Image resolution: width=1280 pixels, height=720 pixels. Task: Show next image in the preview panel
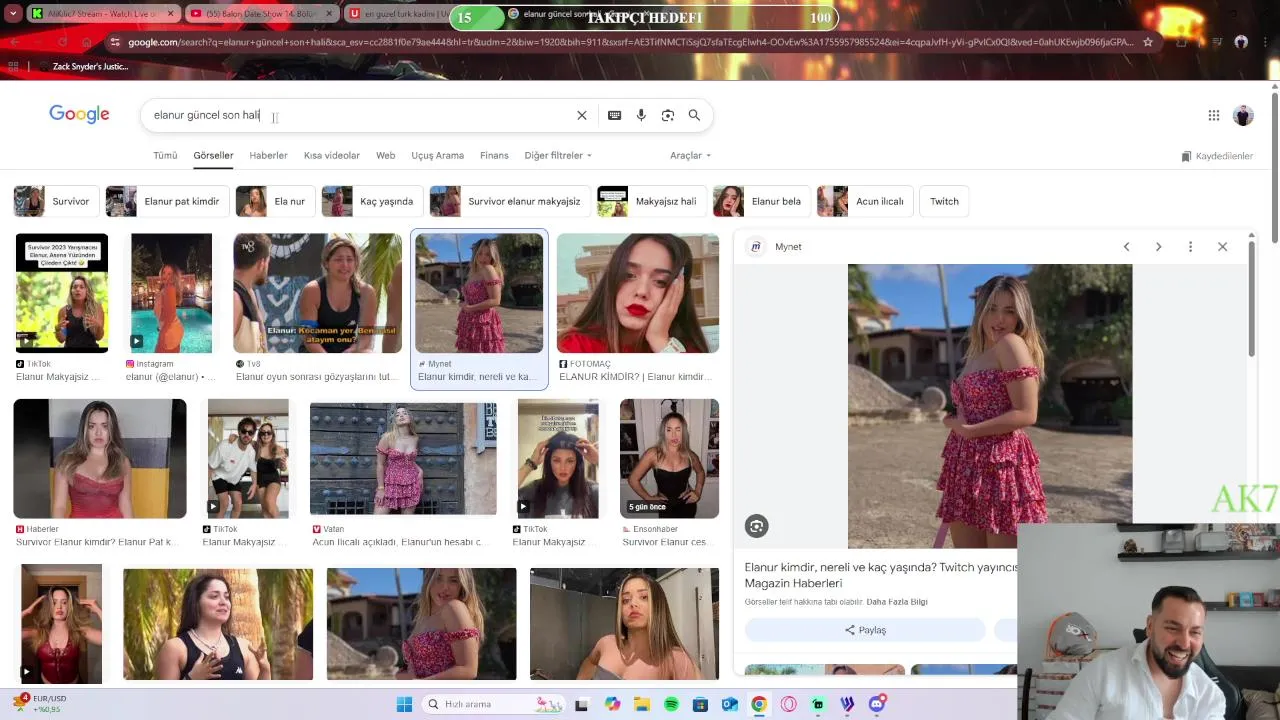[1158, 247]
